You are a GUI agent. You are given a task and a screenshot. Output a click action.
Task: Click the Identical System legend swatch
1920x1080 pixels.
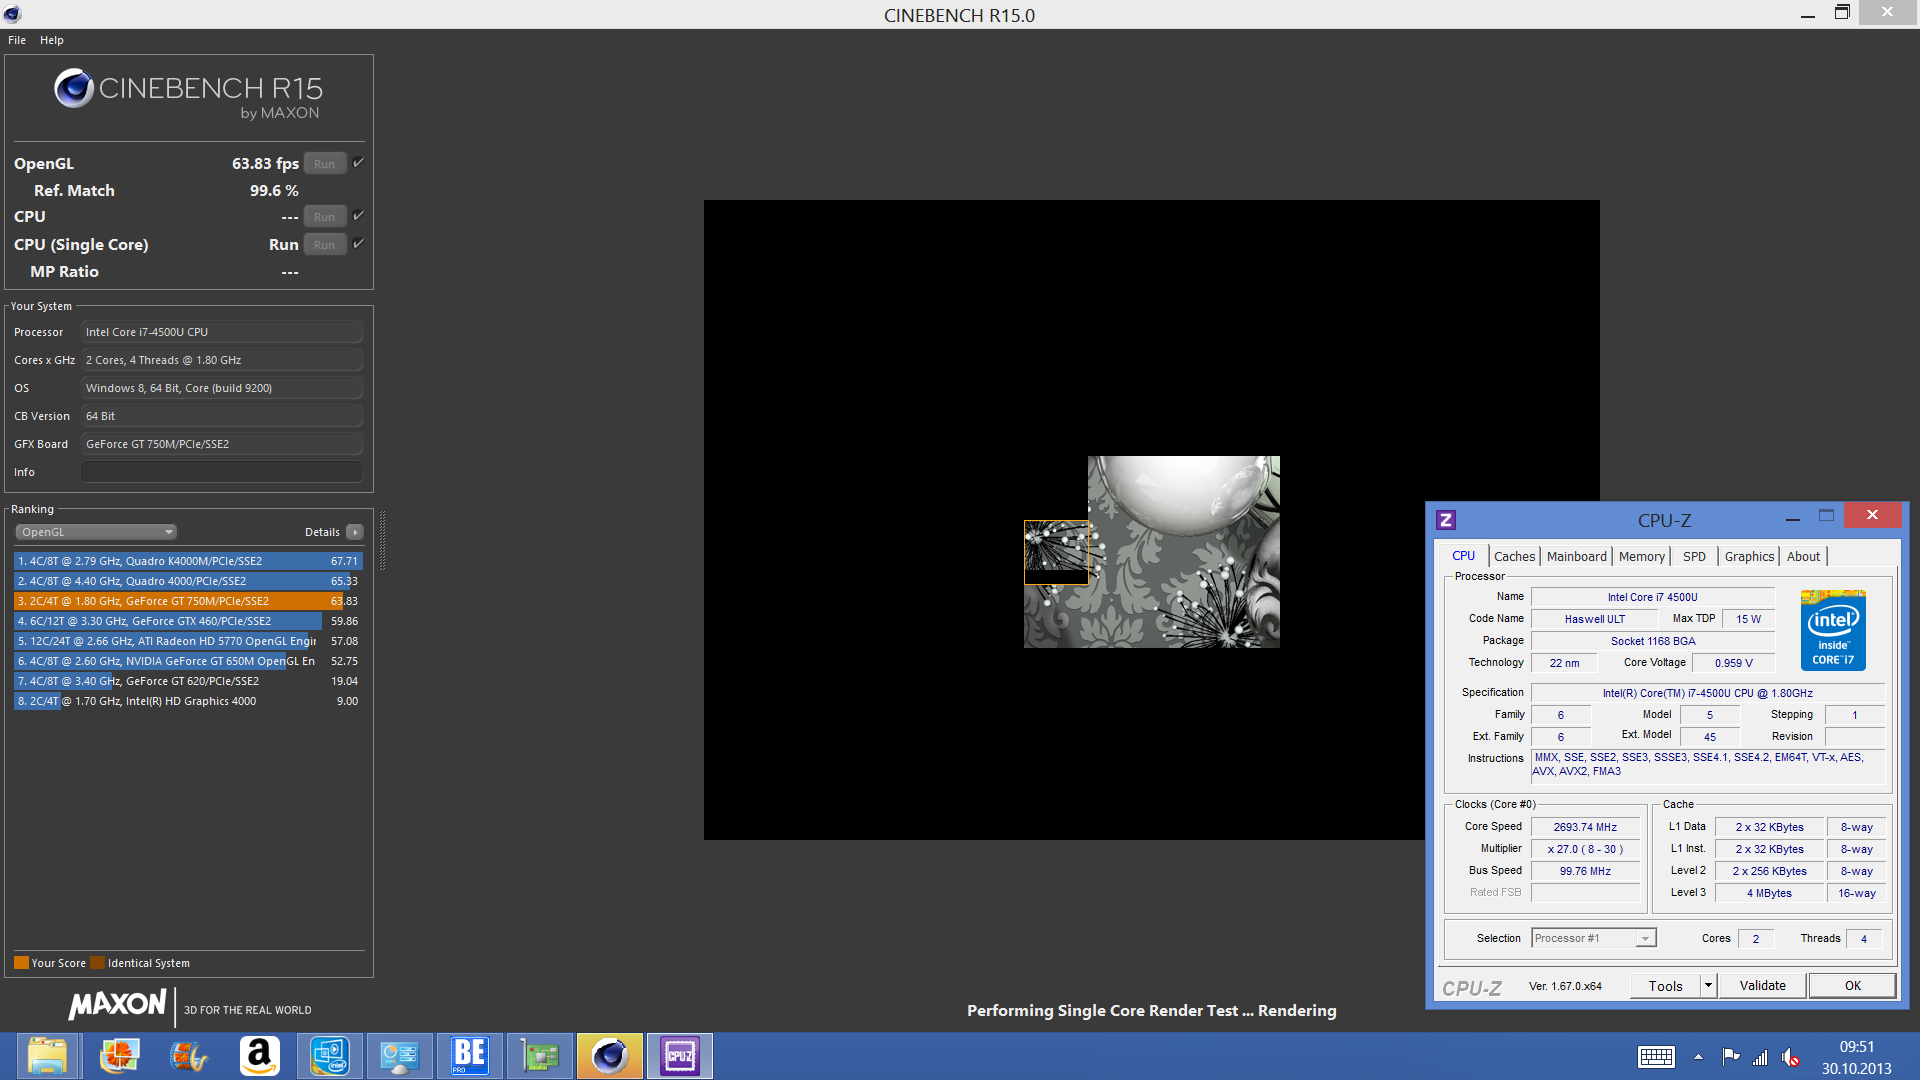pos(97,963)
